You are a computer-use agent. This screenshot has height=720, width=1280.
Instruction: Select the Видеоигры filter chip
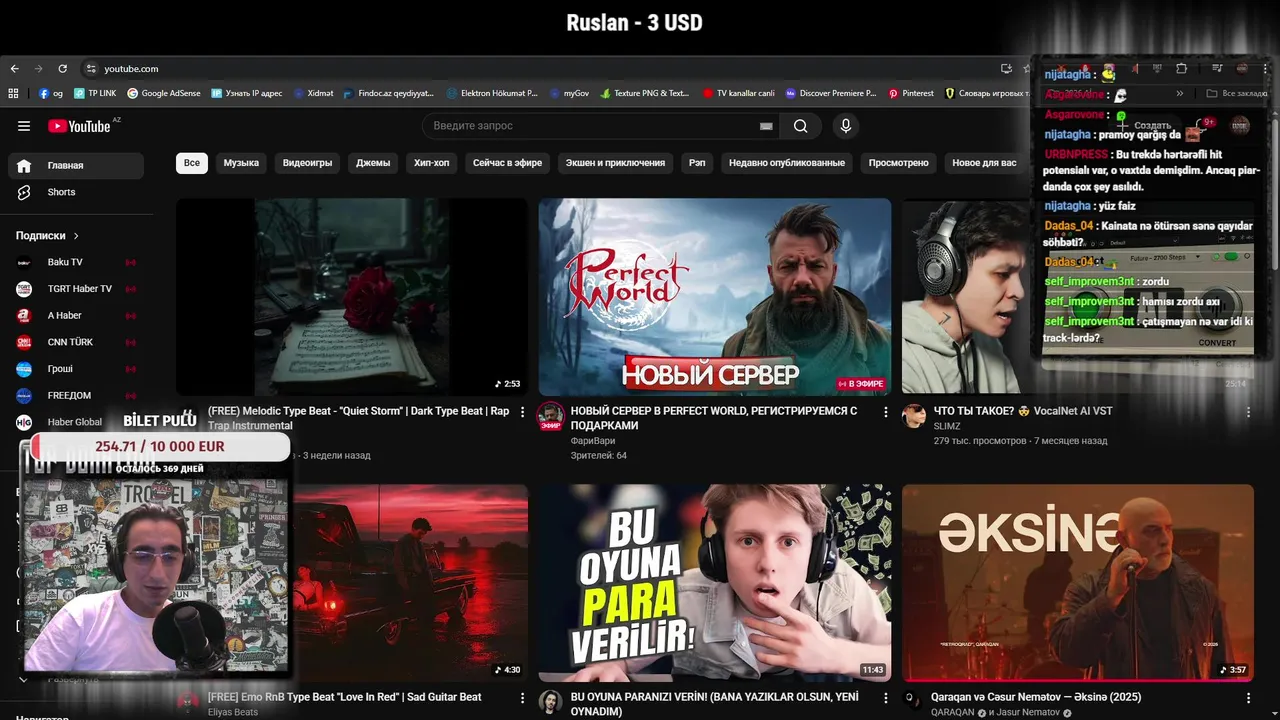click(307, 163)
